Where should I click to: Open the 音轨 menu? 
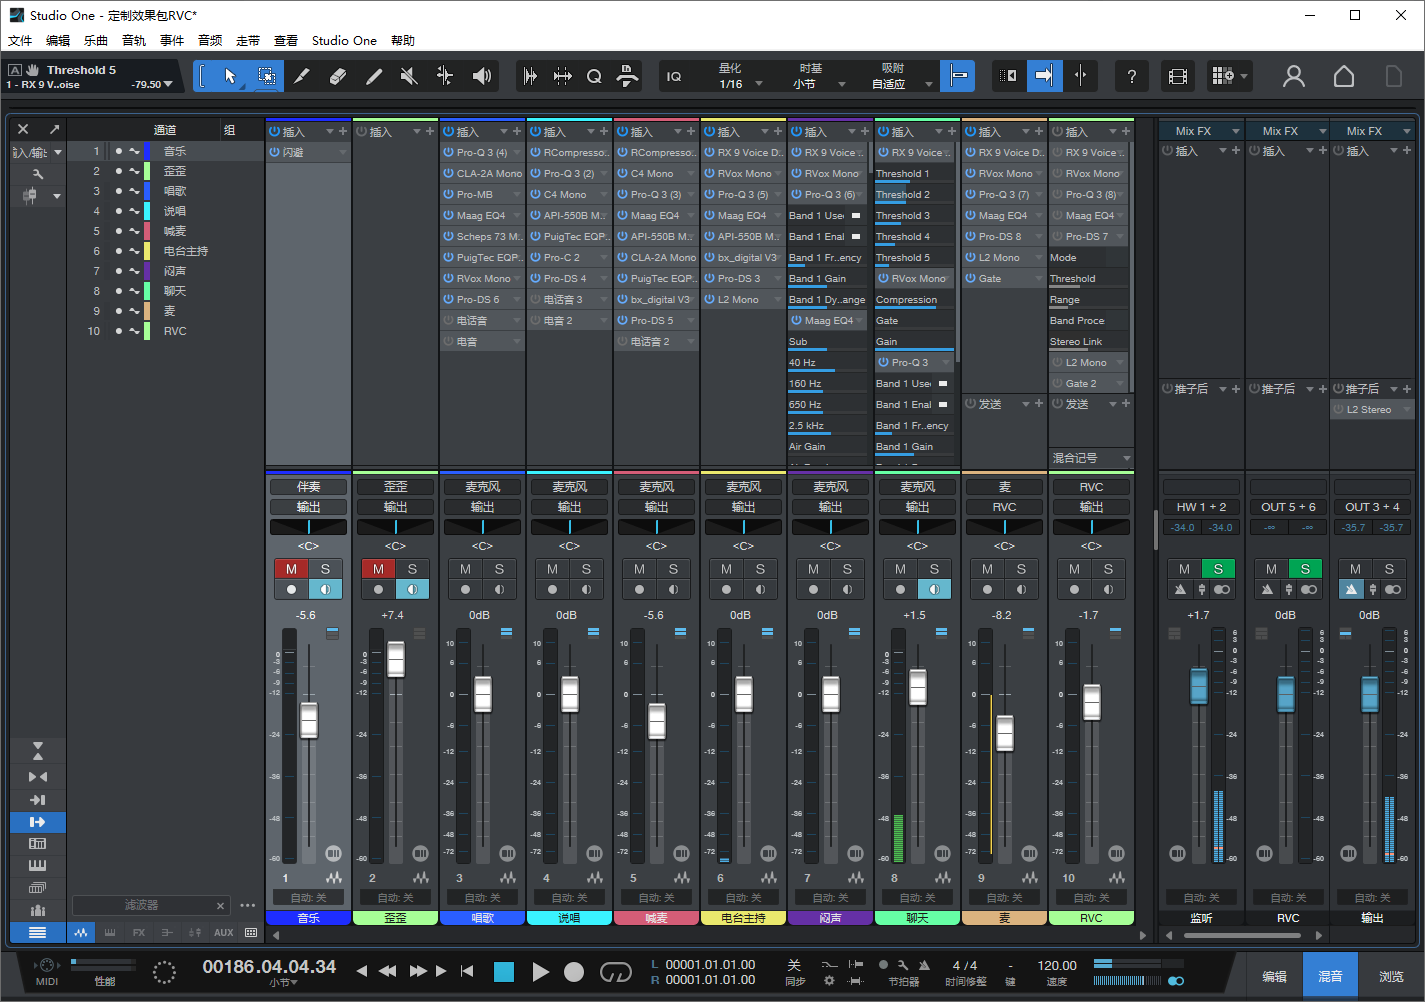coord(134,41)
